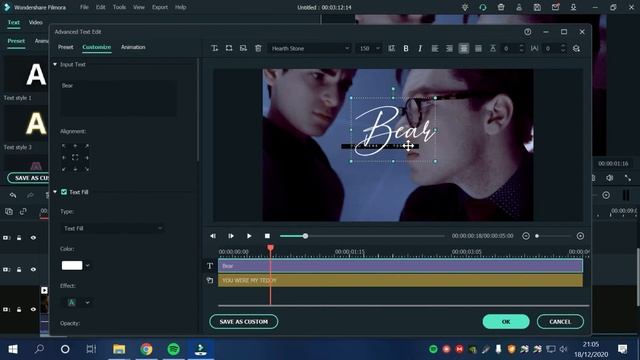This screenshot has height=360, width=640.
Task: Zoom out the dialog timeline with minus icon
Action: point(526,236)
